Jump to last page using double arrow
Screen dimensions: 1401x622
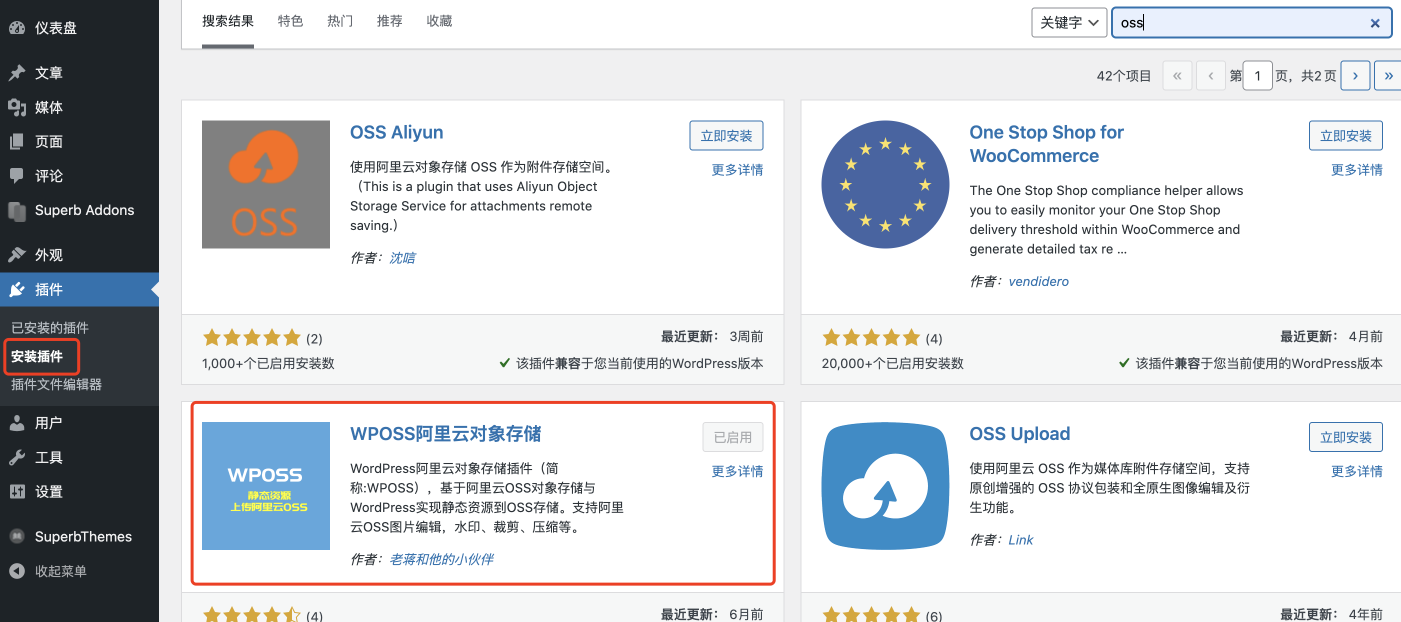pos(1388,75)
